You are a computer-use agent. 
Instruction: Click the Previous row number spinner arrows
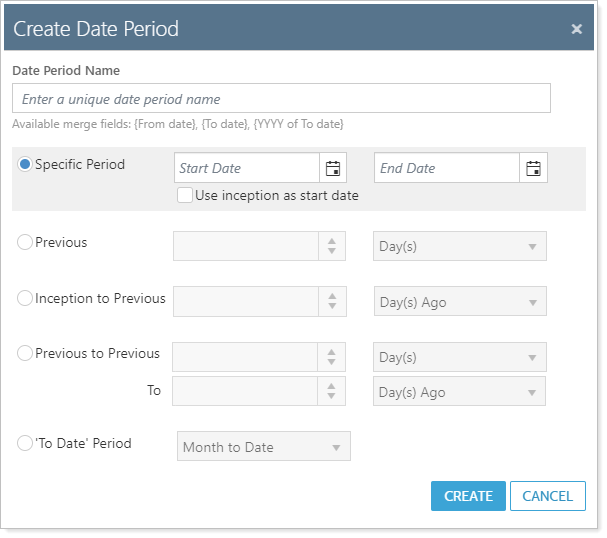point(332,246)
